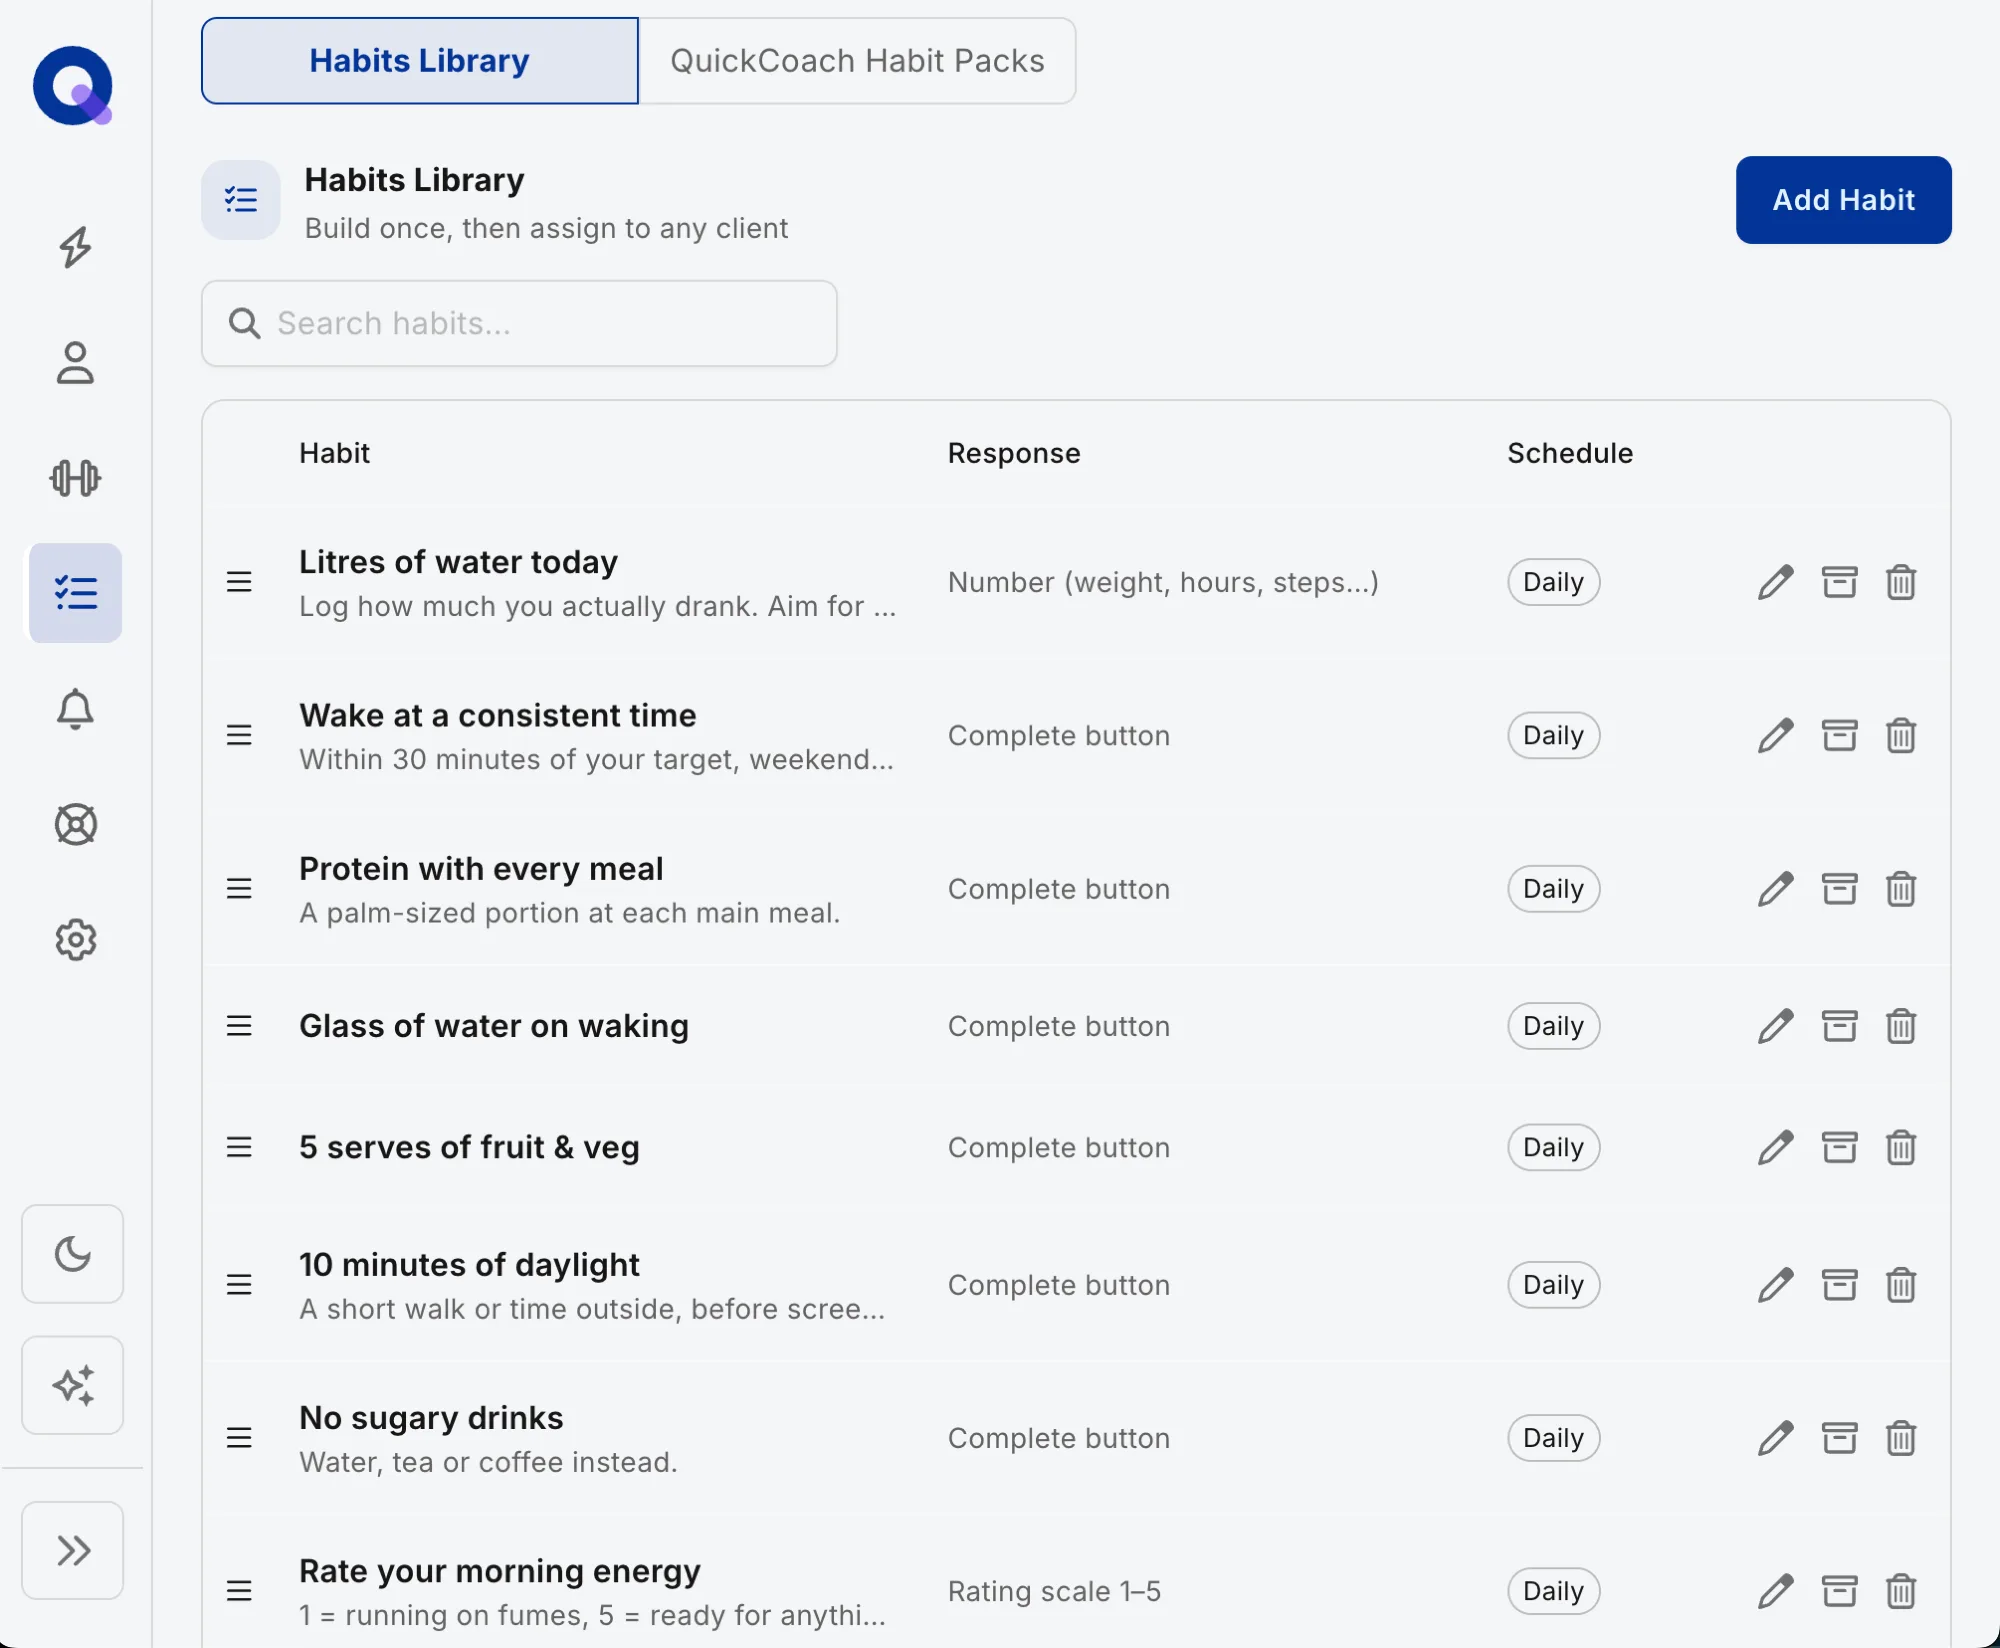Click the Response column header
2000x1648 pixels.
click(1014, 453)
